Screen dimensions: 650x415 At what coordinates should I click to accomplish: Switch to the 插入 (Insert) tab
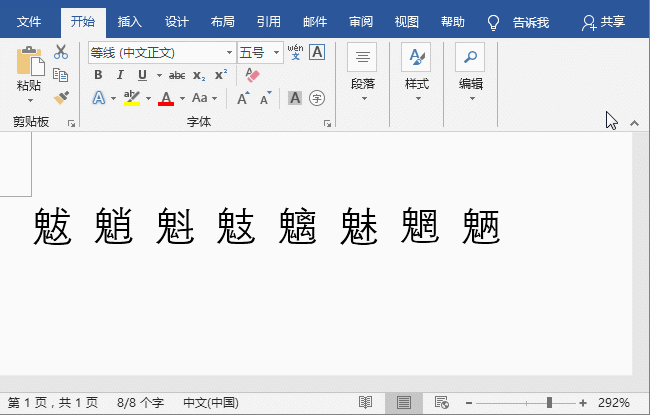[129, 21]
